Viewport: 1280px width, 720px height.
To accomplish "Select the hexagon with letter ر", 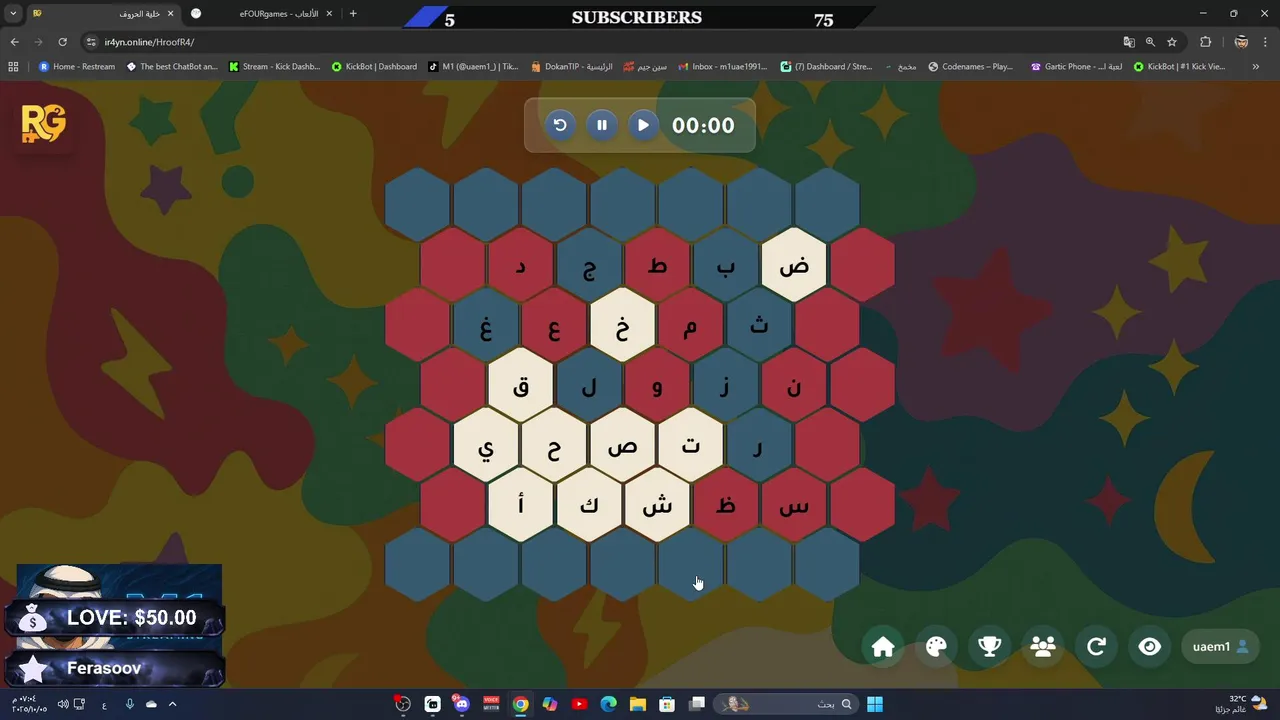I will pos(759,446).
